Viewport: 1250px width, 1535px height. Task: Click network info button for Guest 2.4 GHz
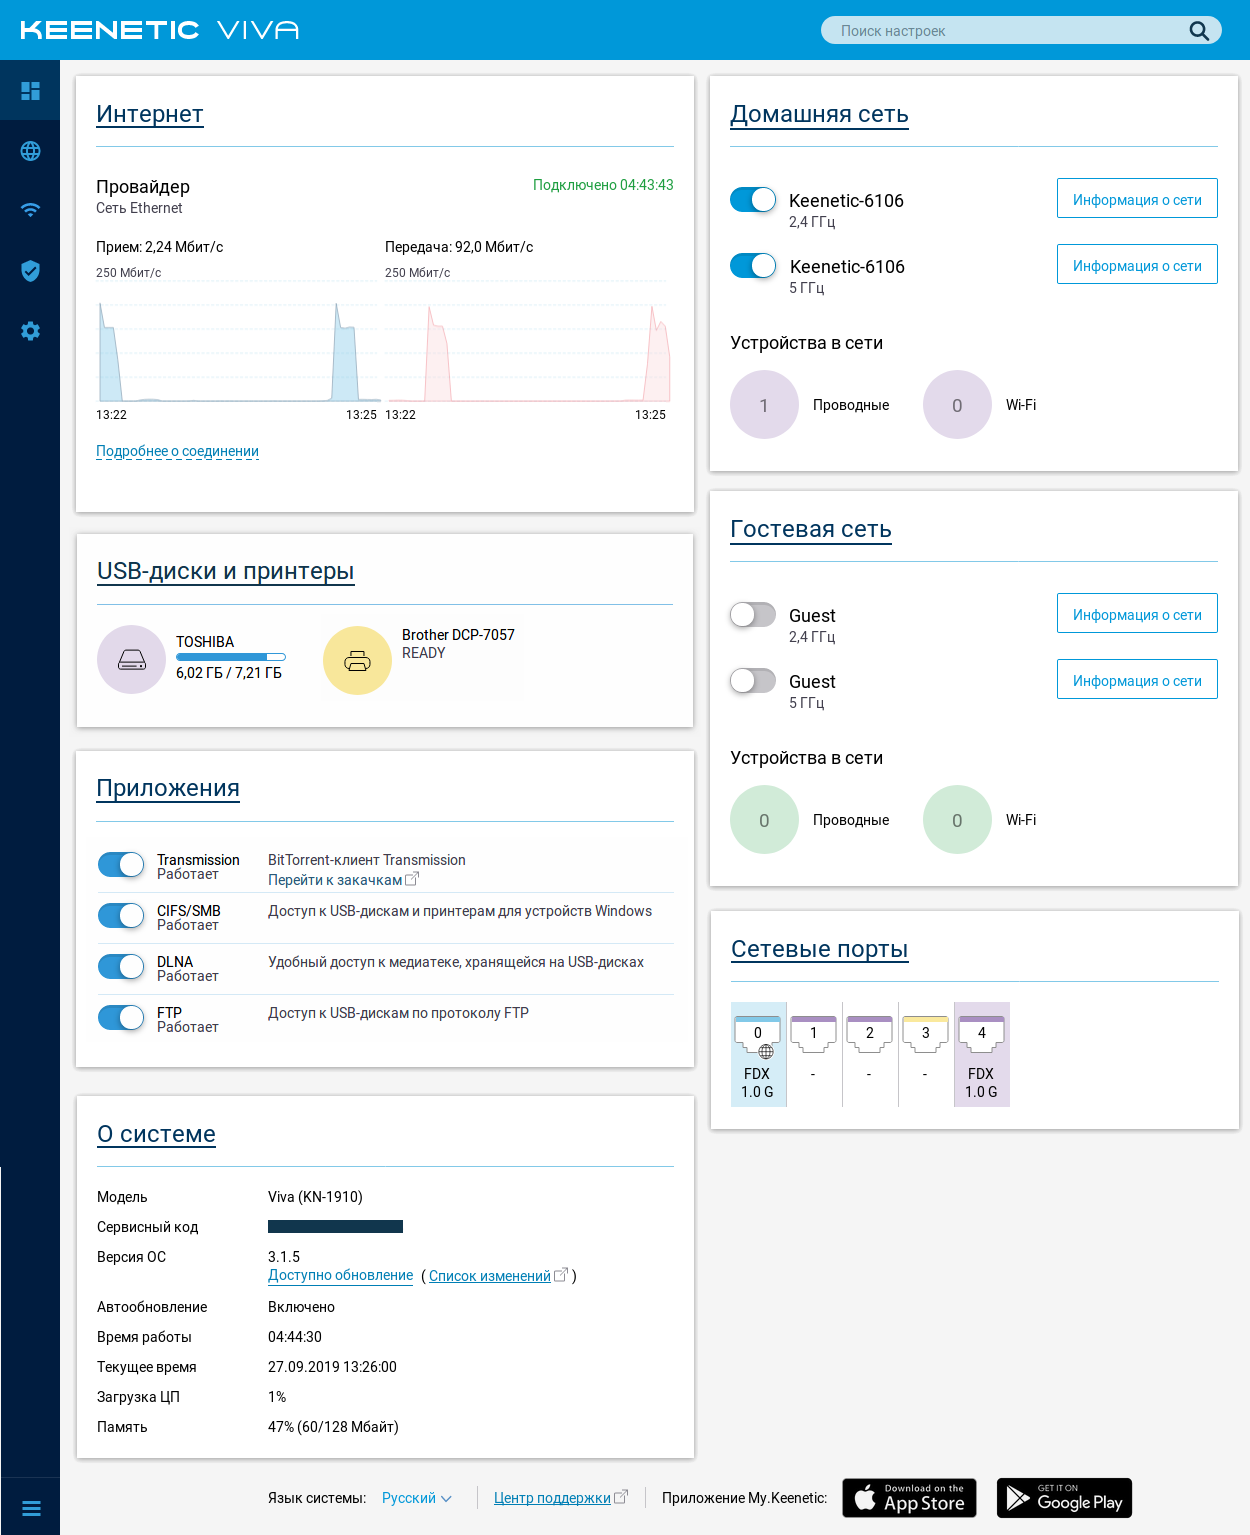(1137, 614)
